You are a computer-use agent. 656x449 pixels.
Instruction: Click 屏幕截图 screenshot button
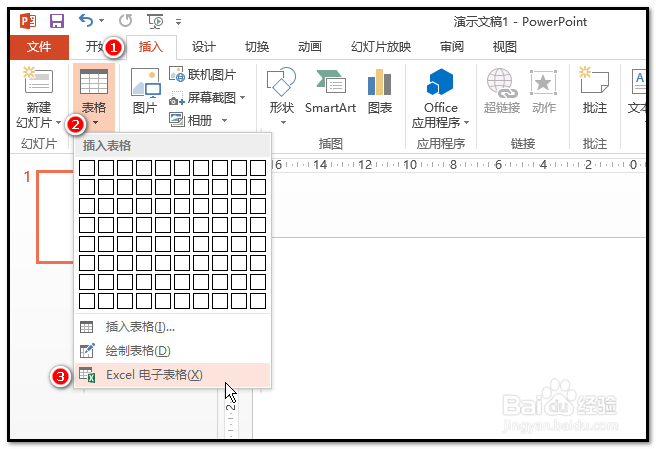point(202,98)
